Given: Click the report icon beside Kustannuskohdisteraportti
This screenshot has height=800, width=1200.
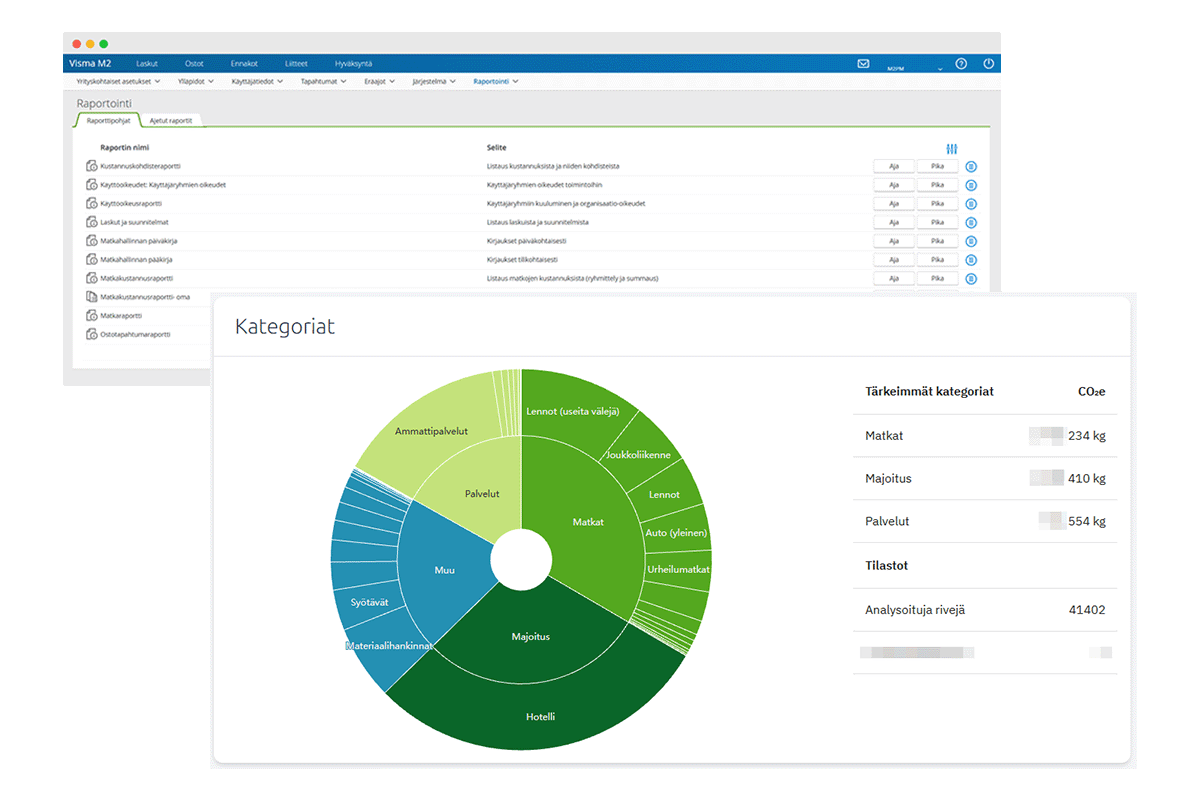Looking at the screenshot, I should 92,166.
